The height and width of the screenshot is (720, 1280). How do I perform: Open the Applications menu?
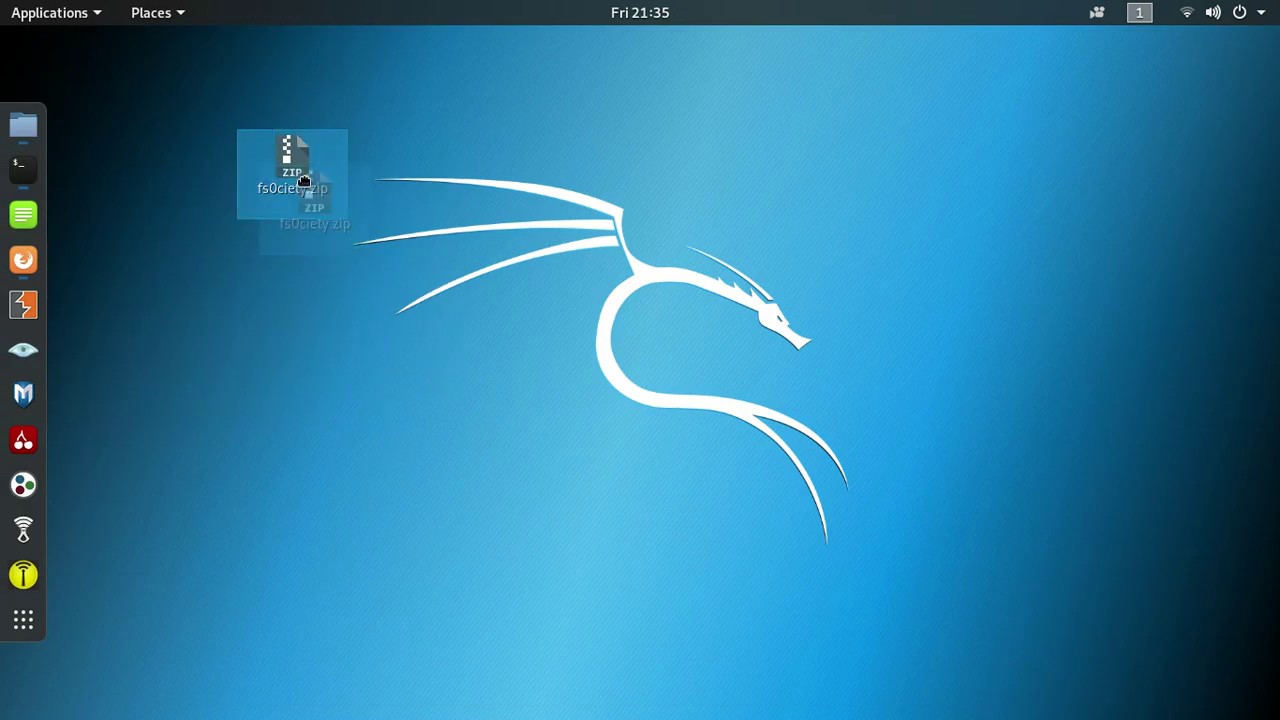point(56,13)
